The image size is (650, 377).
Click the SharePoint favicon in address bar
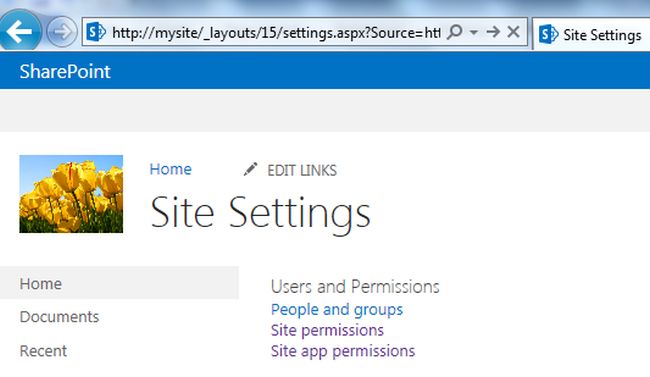tap(96, 32)
